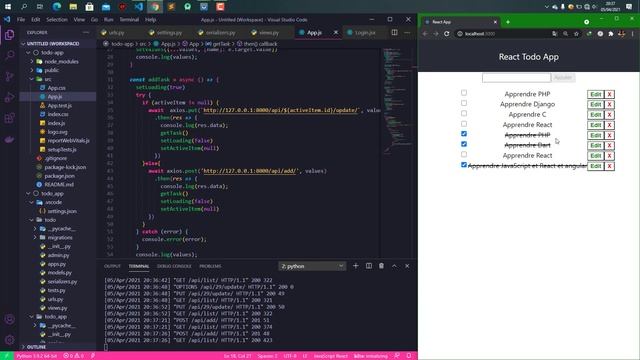Open the Manage gear in activity bar

tap(9, 340)
